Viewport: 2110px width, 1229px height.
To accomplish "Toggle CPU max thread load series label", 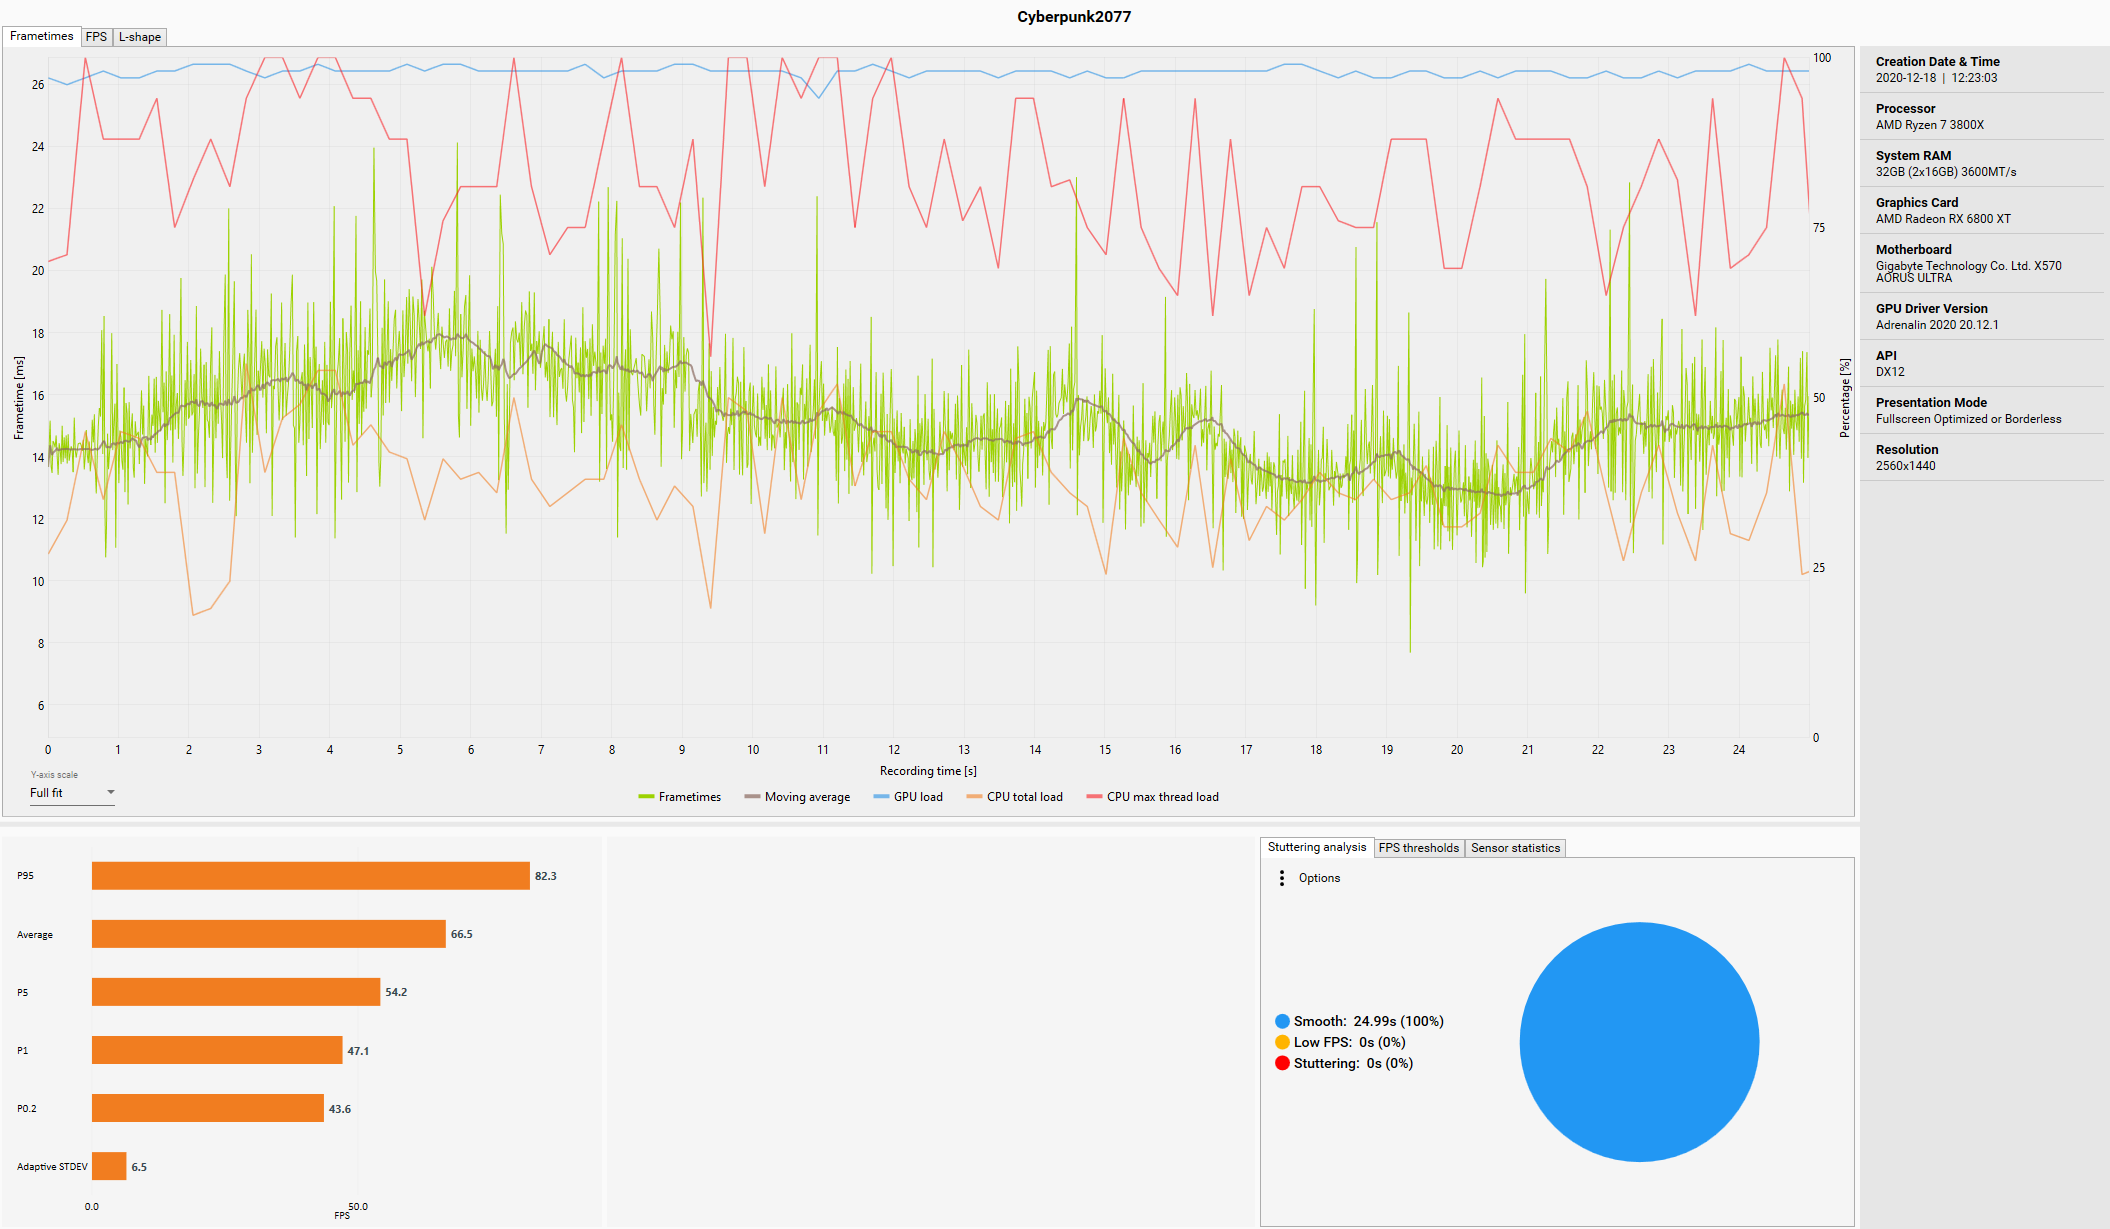I will tap(1162, 797).
